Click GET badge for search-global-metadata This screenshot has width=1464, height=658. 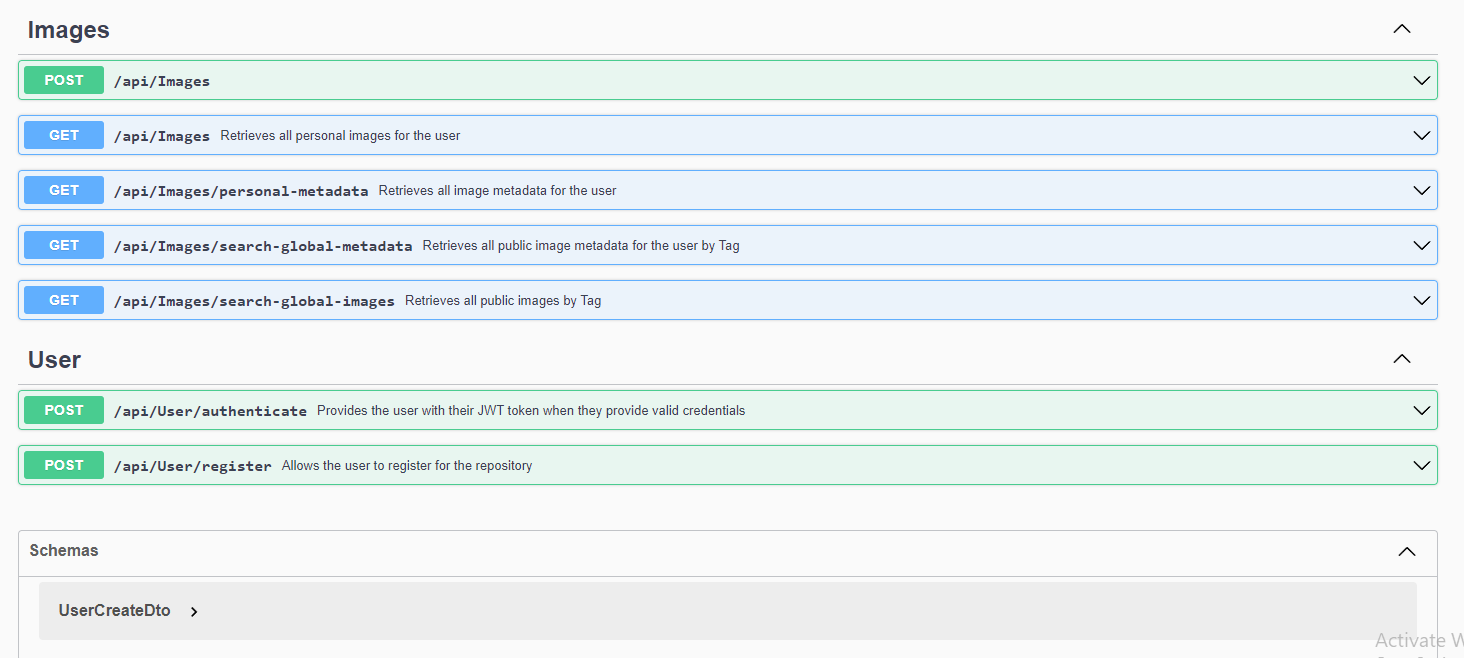pyautogui.click(x=64, y=245)
